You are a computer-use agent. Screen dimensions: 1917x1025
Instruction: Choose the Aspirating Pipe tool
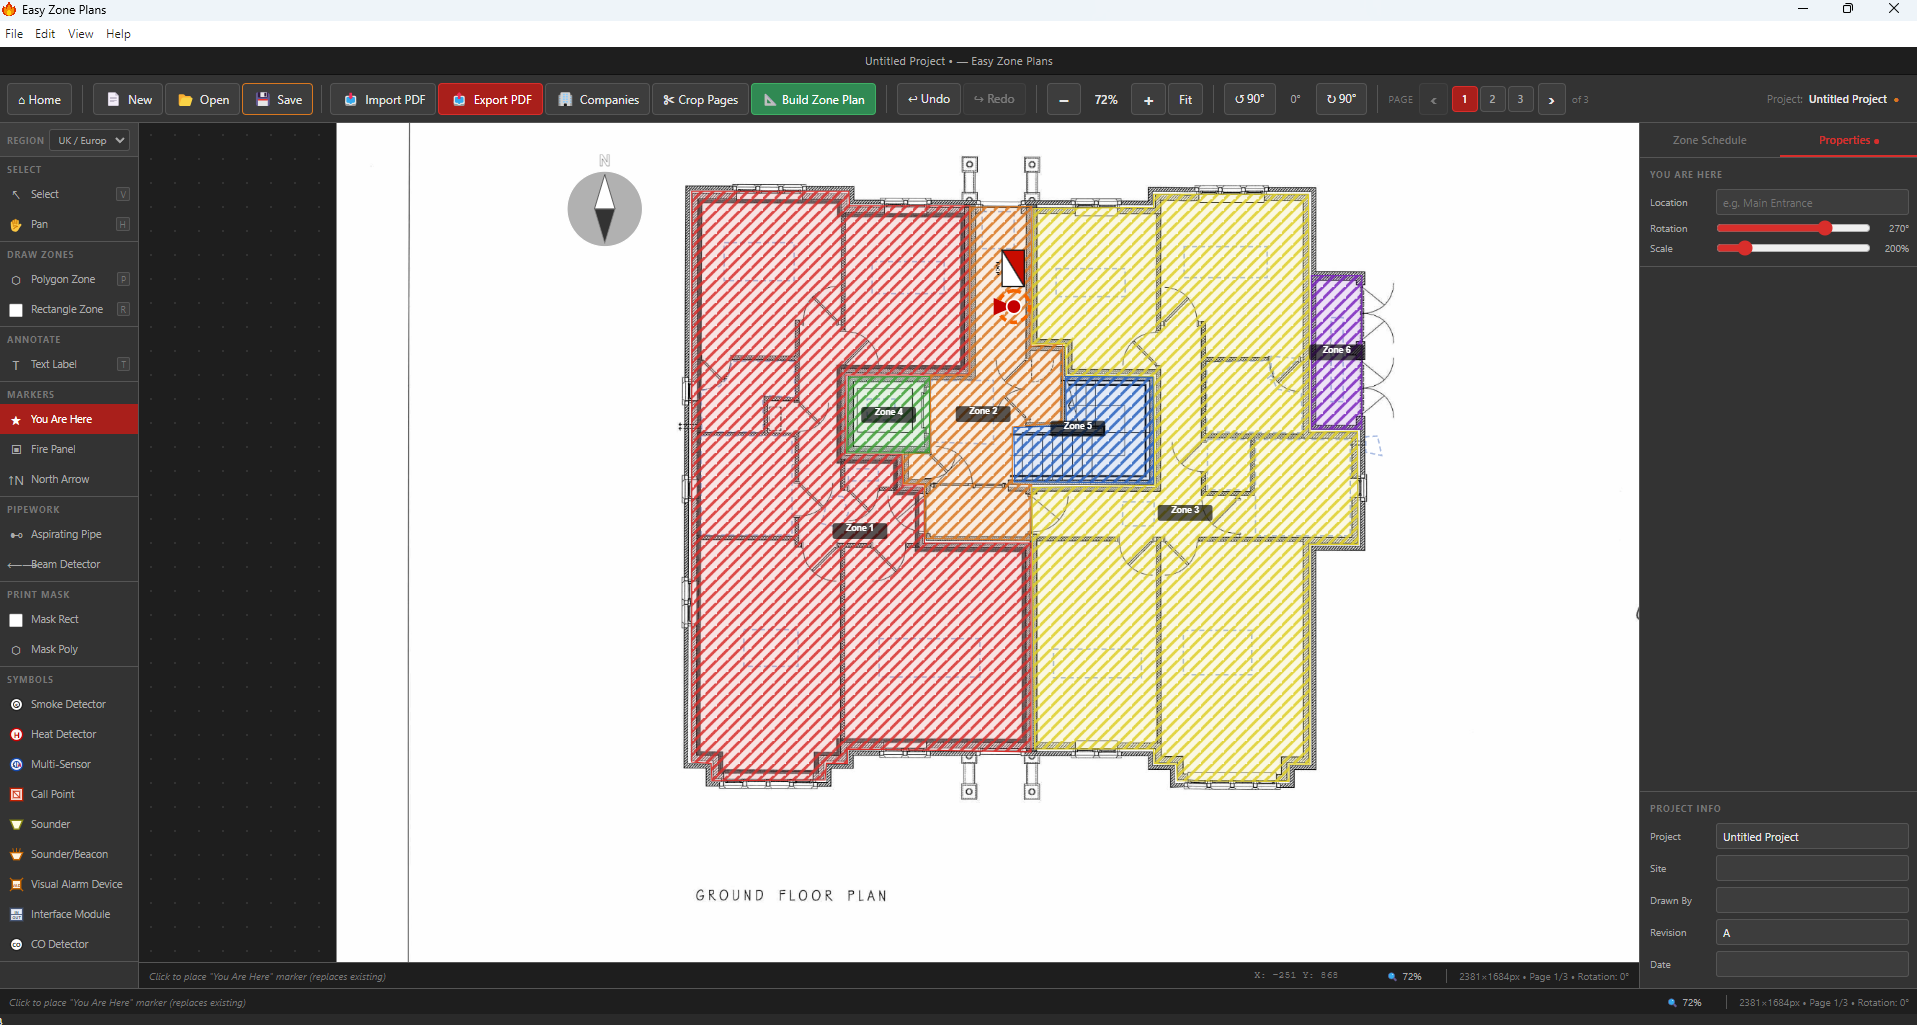click(69, 534)
